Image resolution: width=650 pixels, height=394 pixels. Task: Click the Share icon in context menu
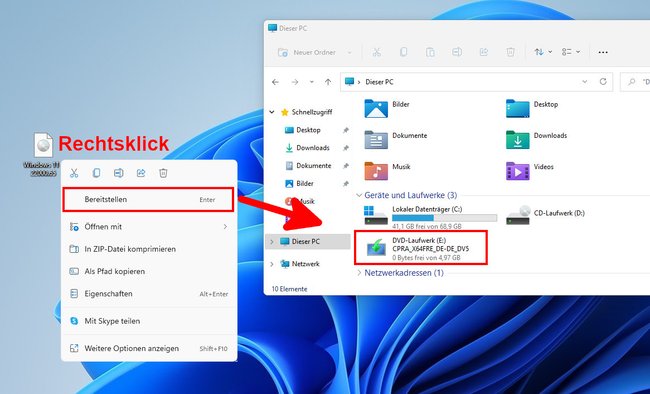141,173
